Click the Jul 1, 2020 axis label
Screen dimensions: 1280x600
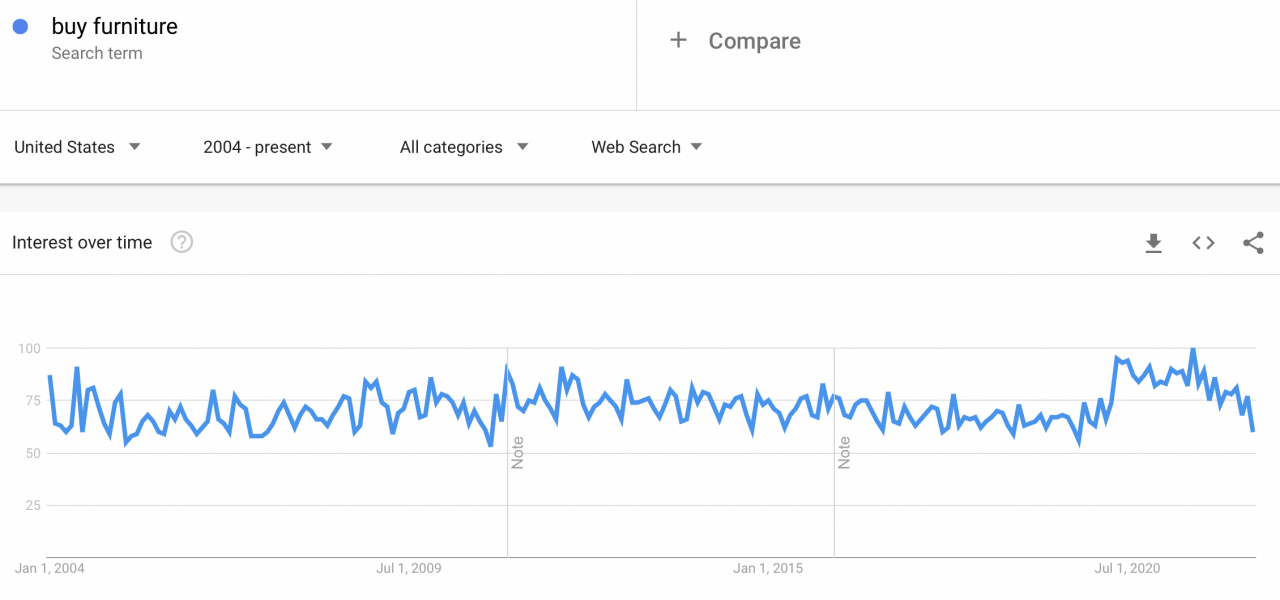coord(1127,569)
